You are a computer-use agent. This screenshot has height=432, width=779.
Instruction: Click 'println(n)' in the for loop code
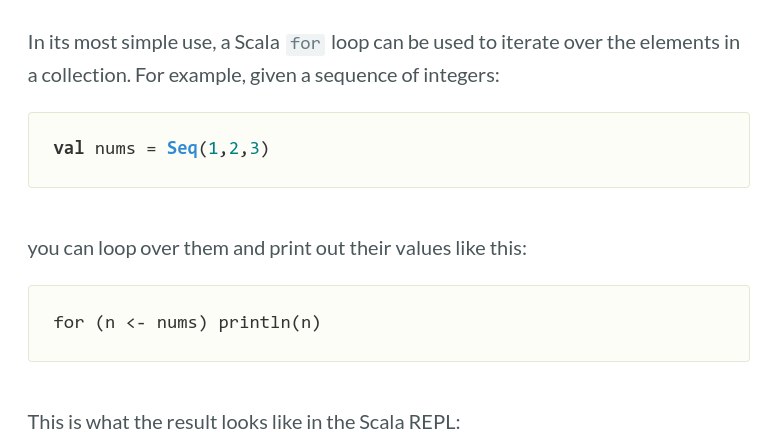point(269,322)
